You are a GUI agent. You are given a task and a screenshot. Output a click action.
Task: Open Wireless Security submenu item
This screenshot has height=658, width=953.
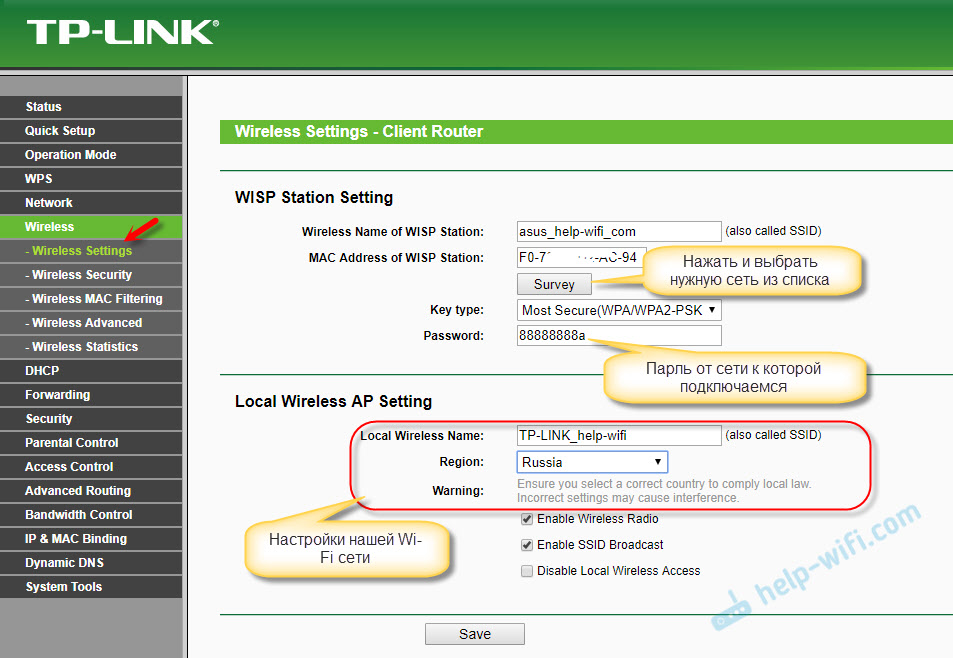tap(82, 275)
